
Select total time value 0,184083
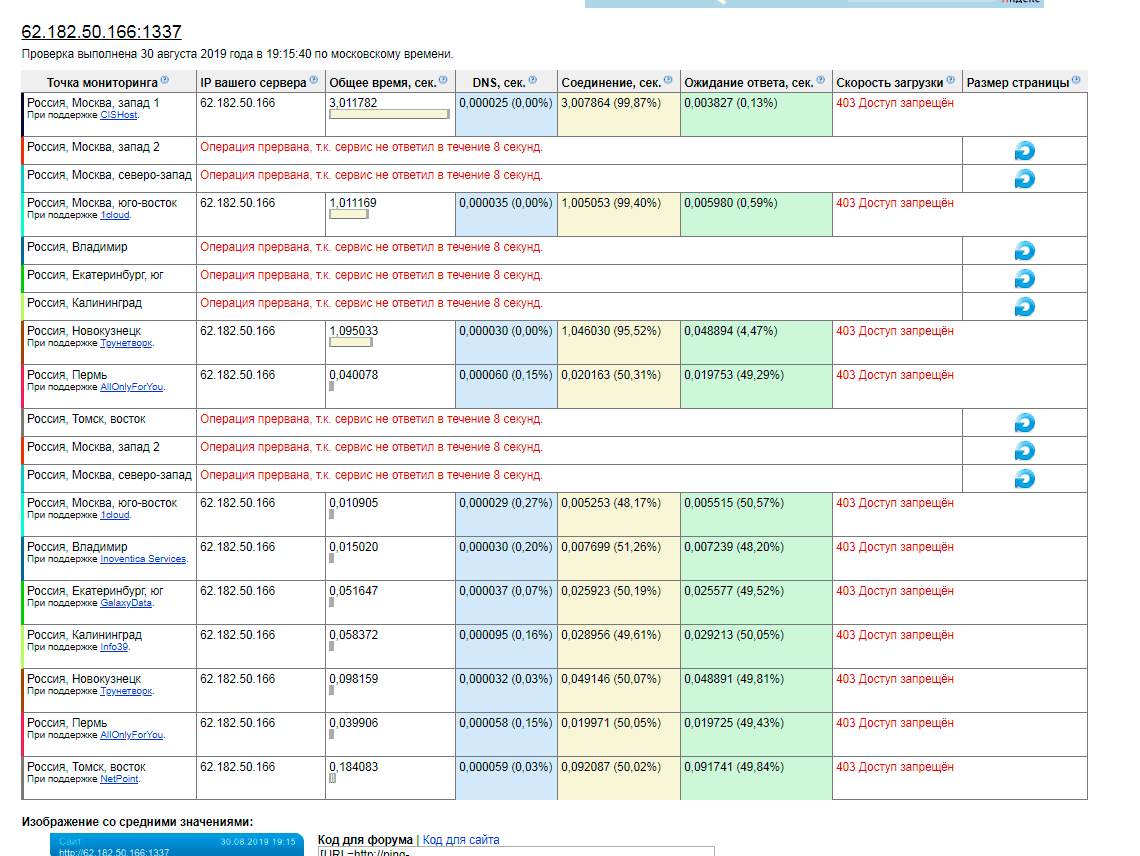click(x=353, y=767)
